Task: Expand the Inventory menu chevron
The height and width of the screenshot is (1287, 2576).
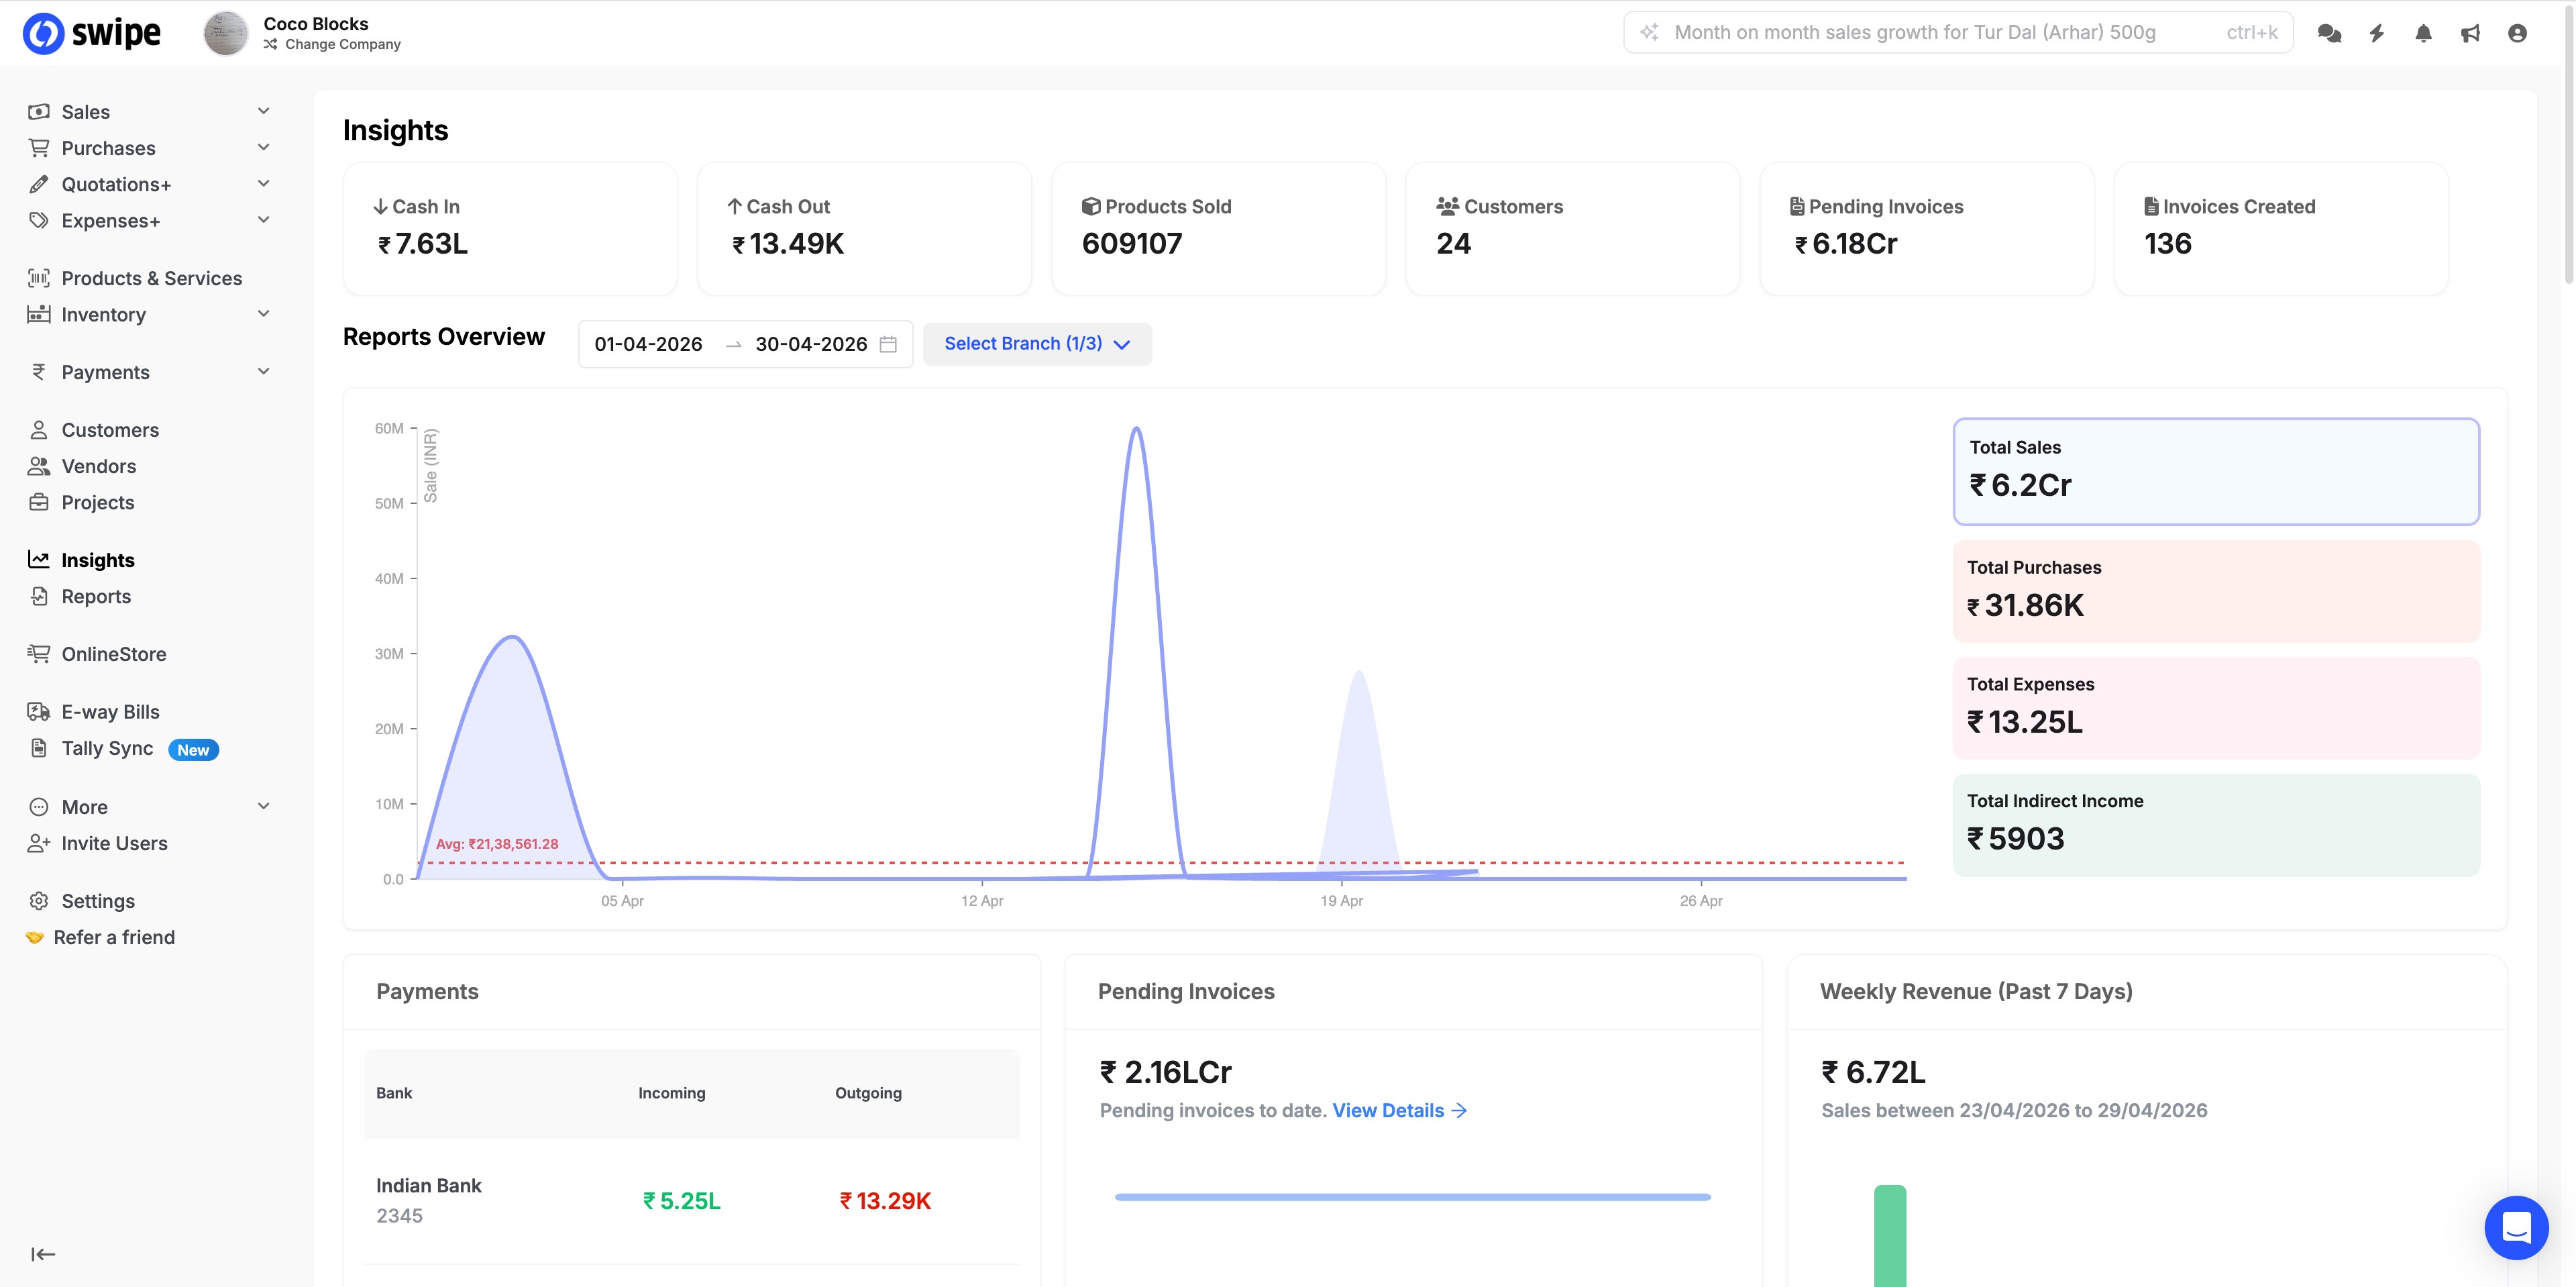Action: point(264,313)
